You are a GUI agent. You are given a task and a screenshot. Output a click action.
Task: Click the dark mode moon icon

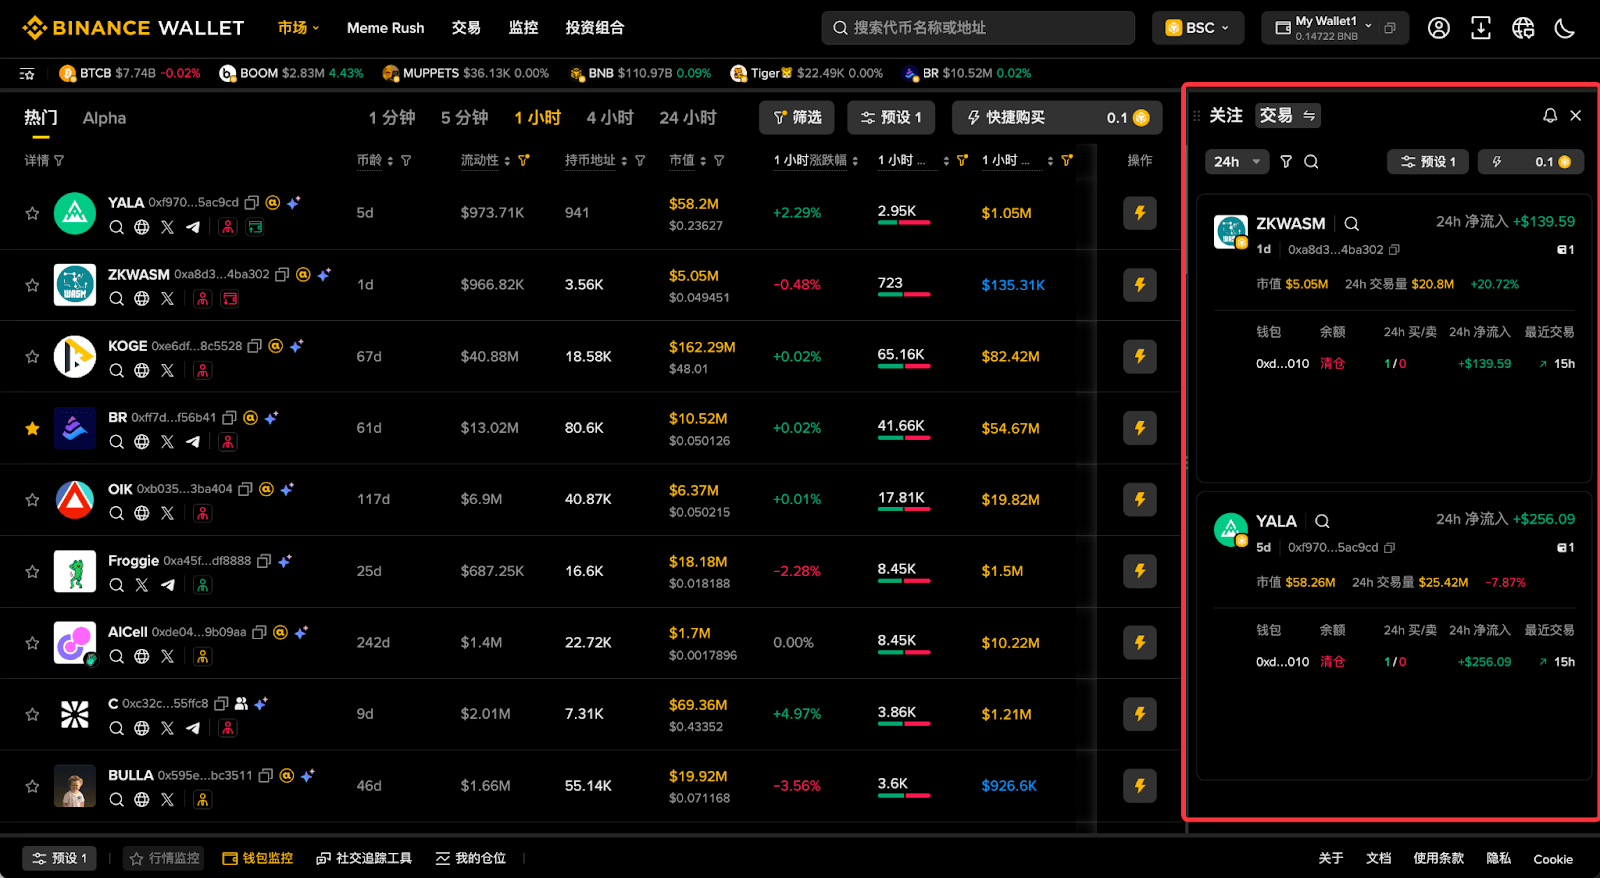point(1565,28)
